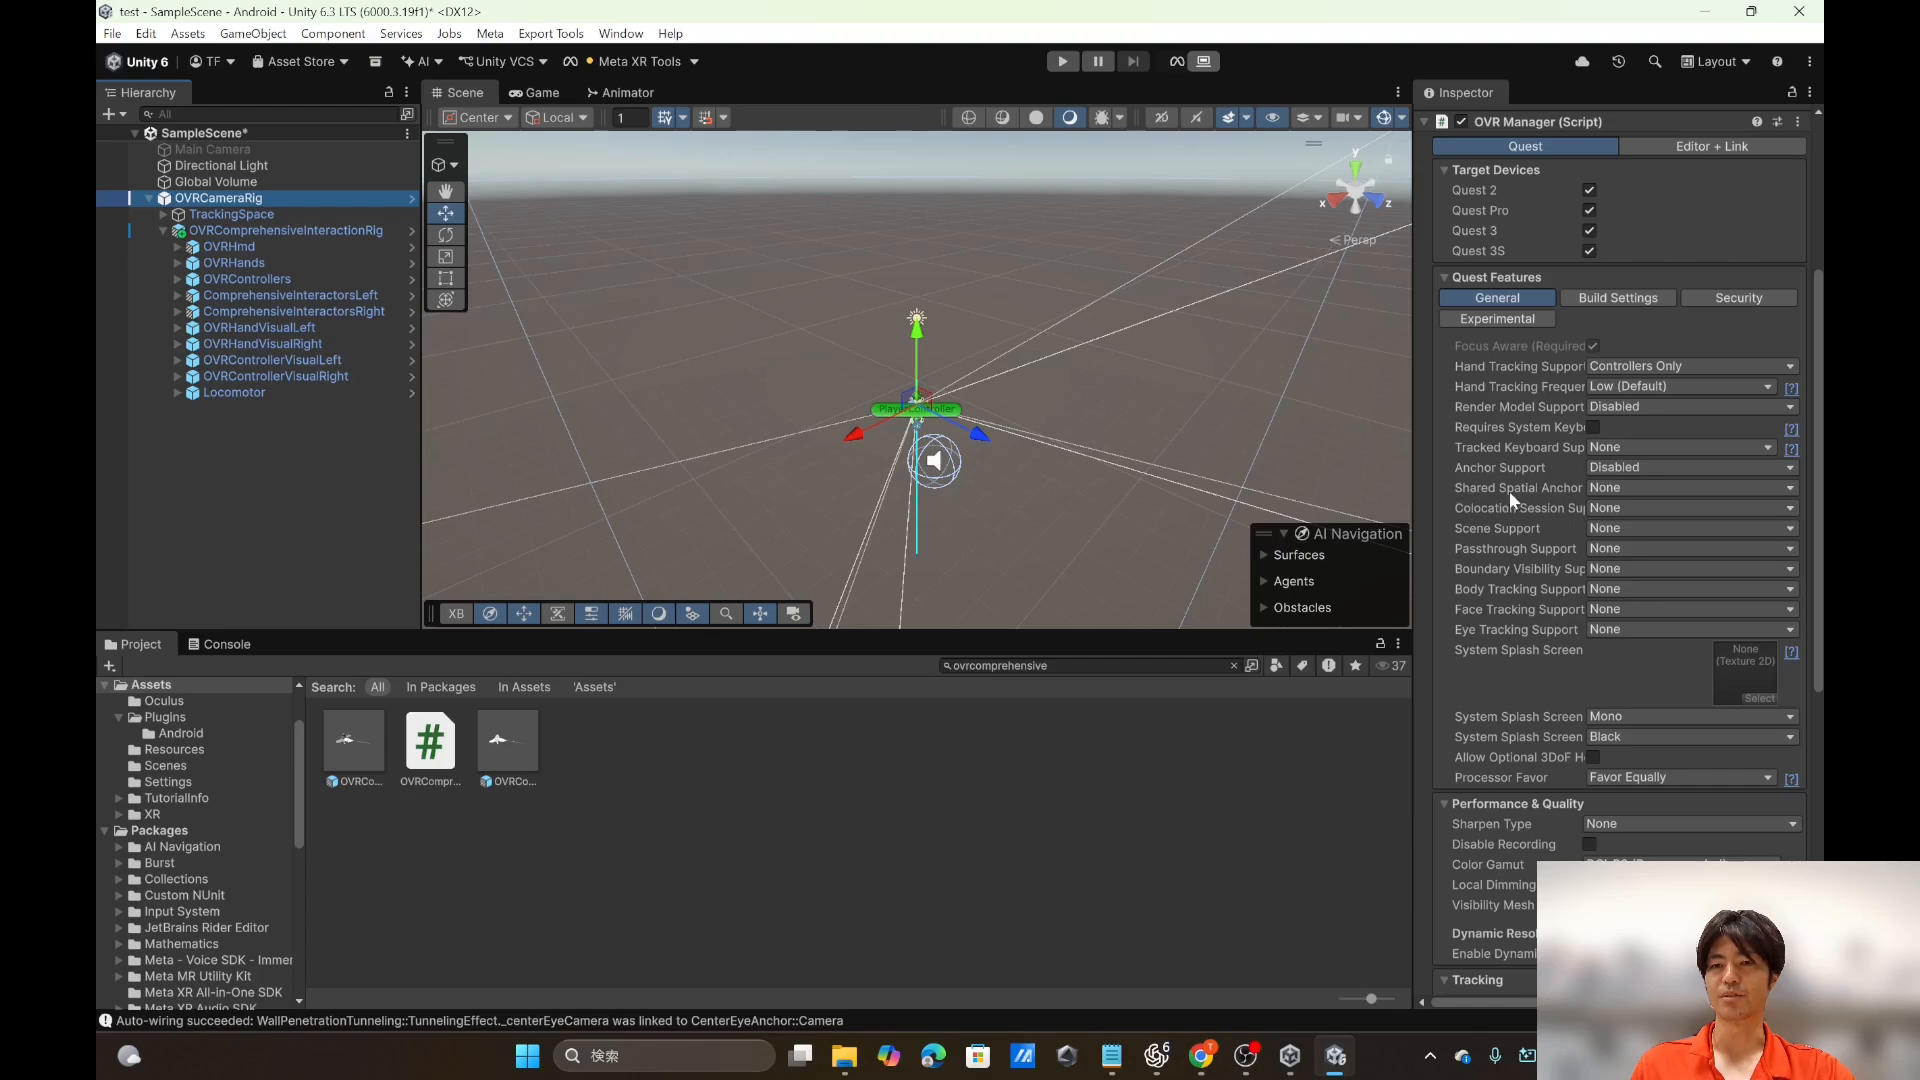Enable Disable Recording checkbox
This screenshot has height=1080, width=1920.
point(1589,844)
